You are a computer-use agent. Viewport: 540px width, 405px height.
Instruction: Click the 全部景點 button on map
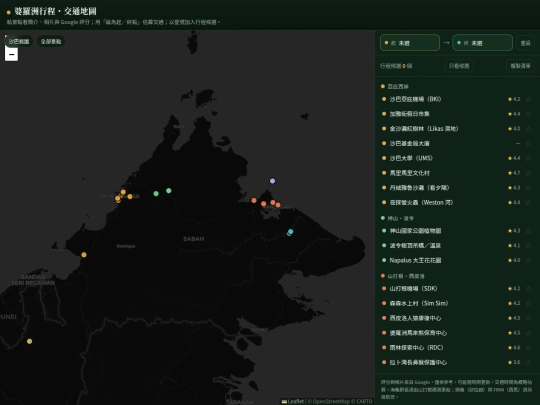pyautogui.click(x=51, y=41)
